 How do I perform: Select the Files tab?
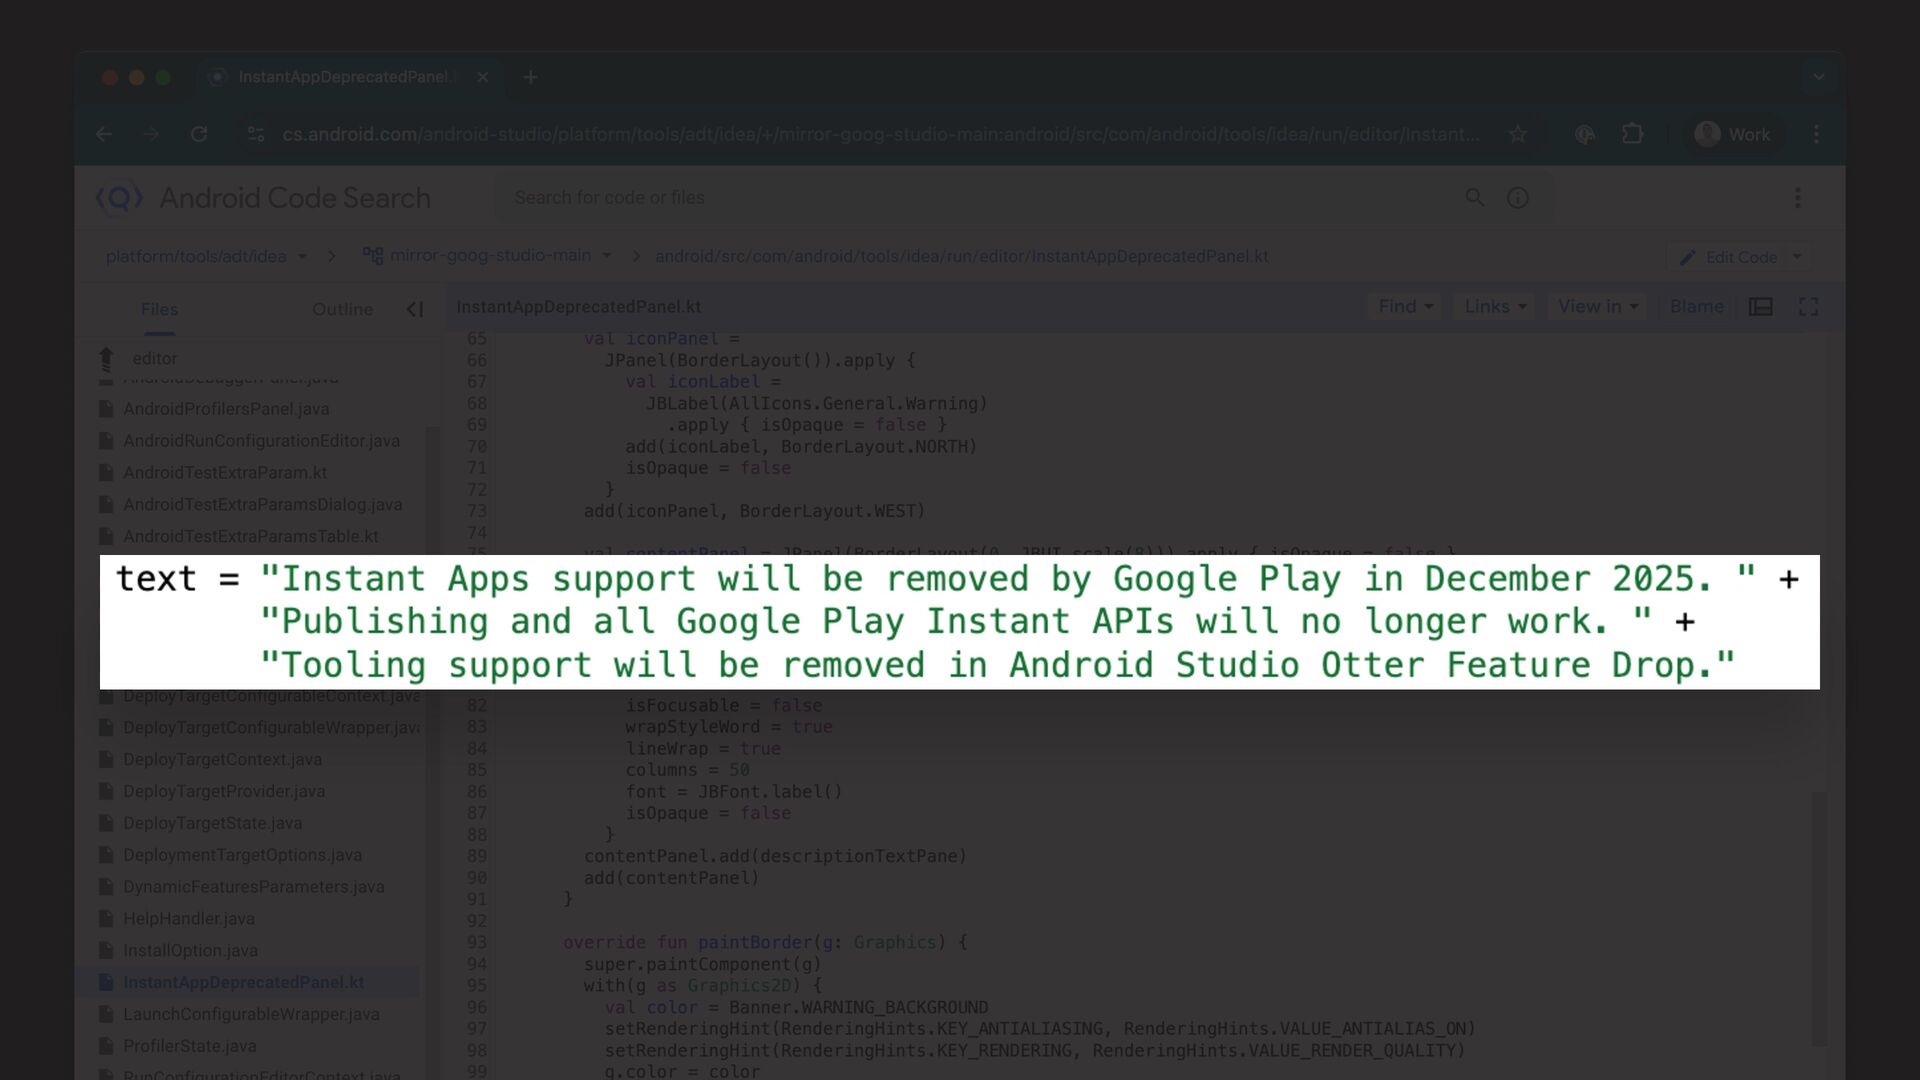(159, 309)
